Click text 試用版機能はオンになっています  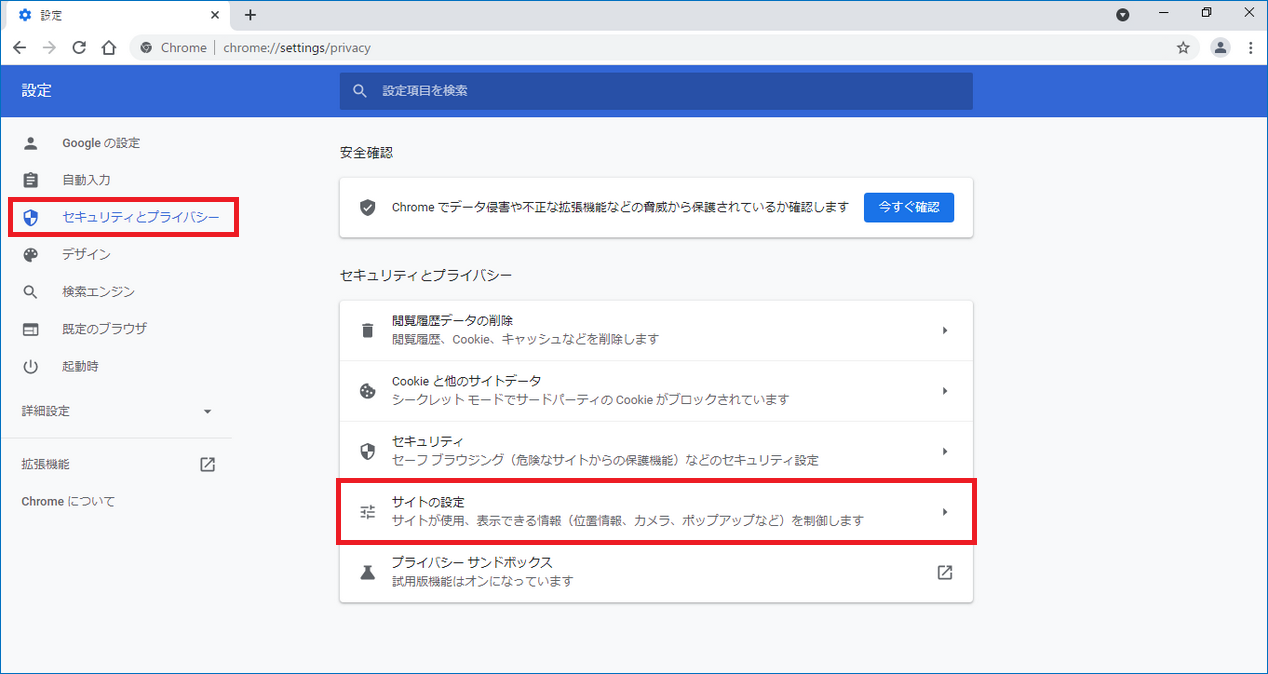click(x=482, y=581)
